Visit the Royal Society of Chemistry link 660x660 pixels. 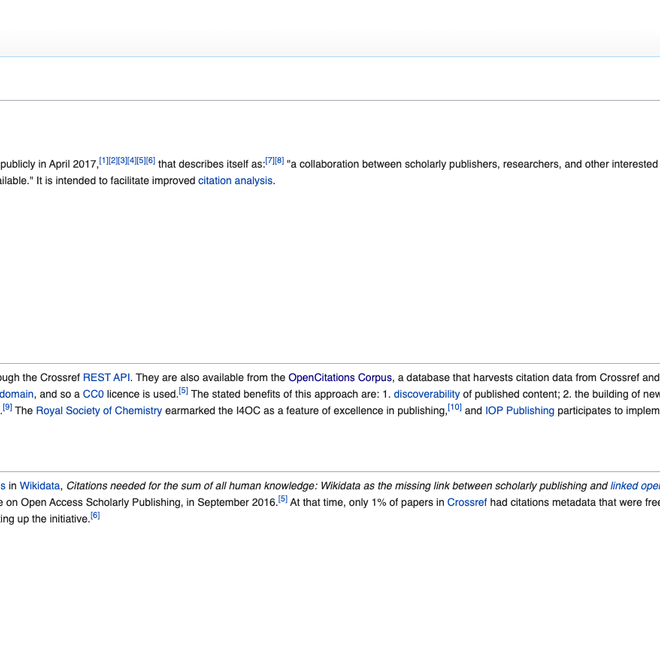[x=99, y=411]
